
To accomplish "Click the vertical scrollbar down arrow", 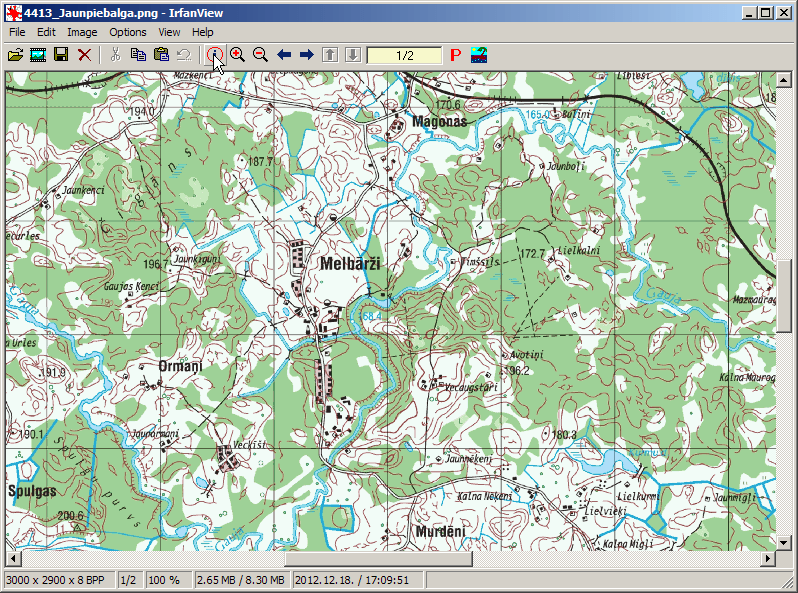I will click(x=783, y=543).
